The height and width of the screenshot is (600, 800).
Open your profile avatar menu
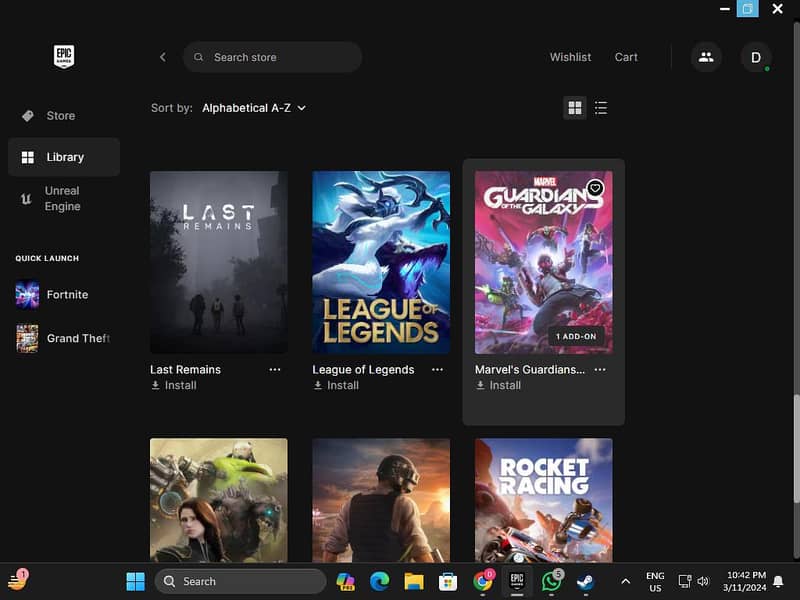756,57
